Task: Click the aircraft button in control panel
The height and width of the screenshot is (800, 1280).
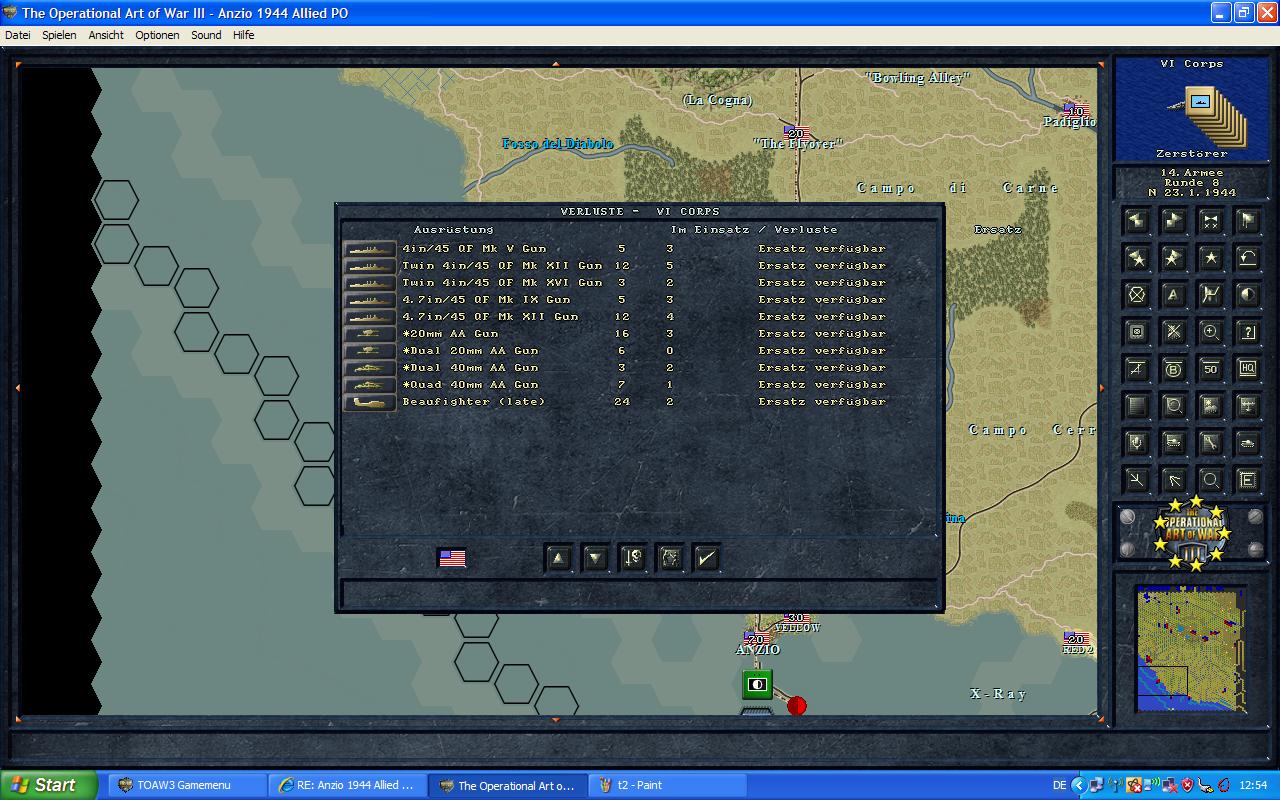Action: tap(1247, 406)
